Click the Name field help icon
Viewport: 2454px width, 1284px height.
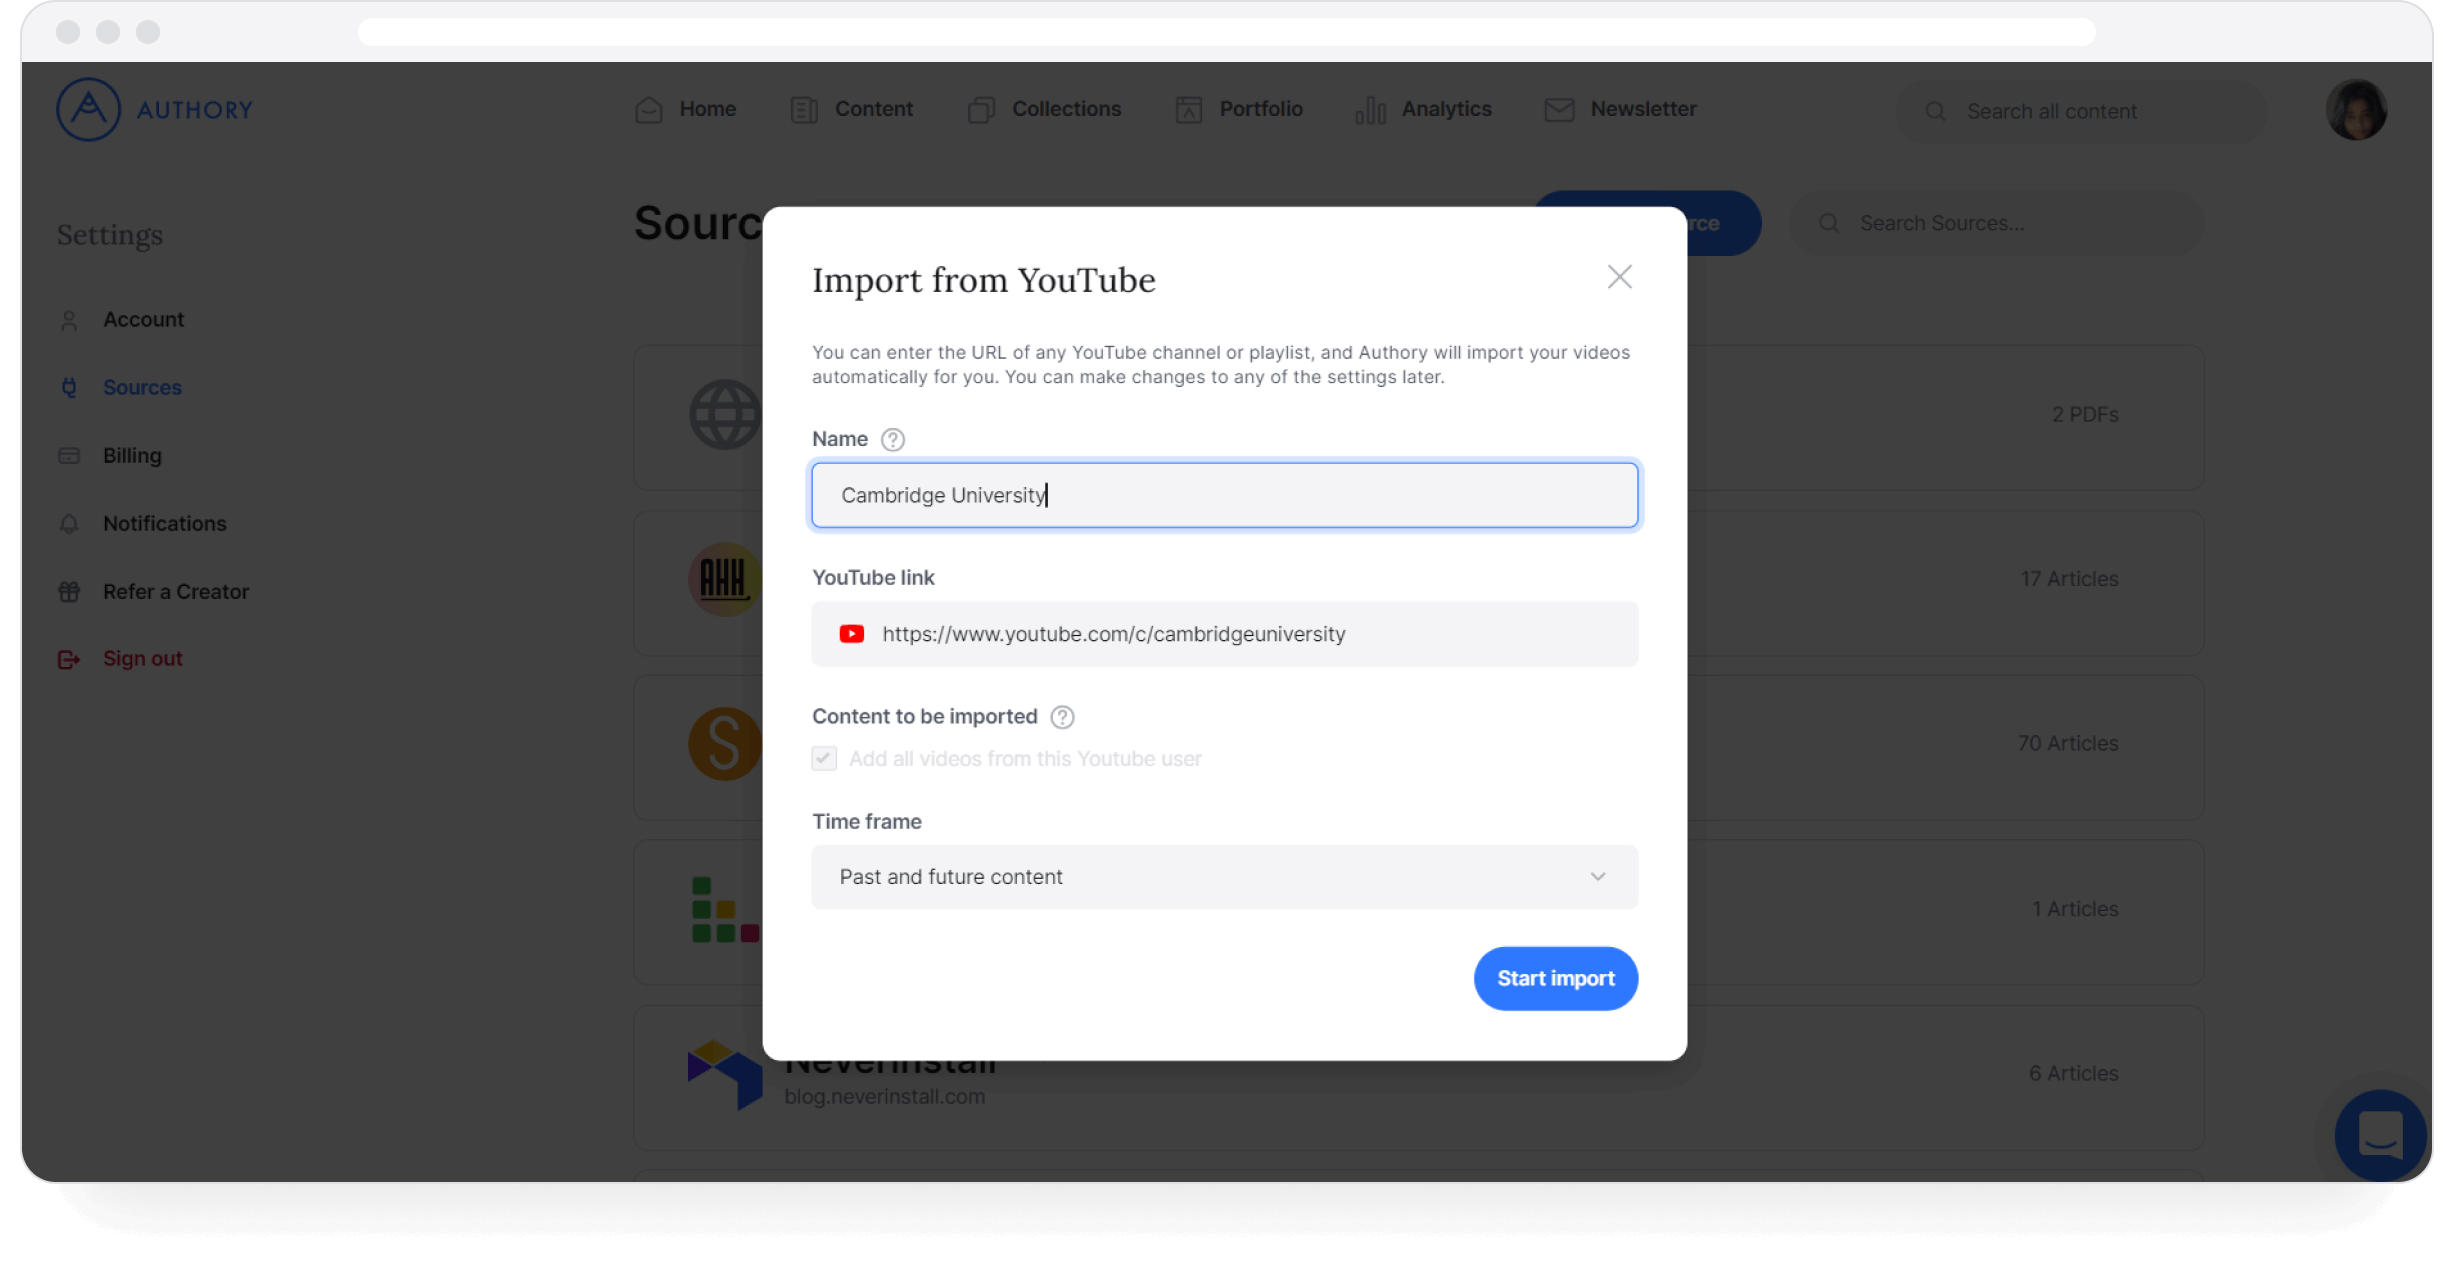point(892,440)
